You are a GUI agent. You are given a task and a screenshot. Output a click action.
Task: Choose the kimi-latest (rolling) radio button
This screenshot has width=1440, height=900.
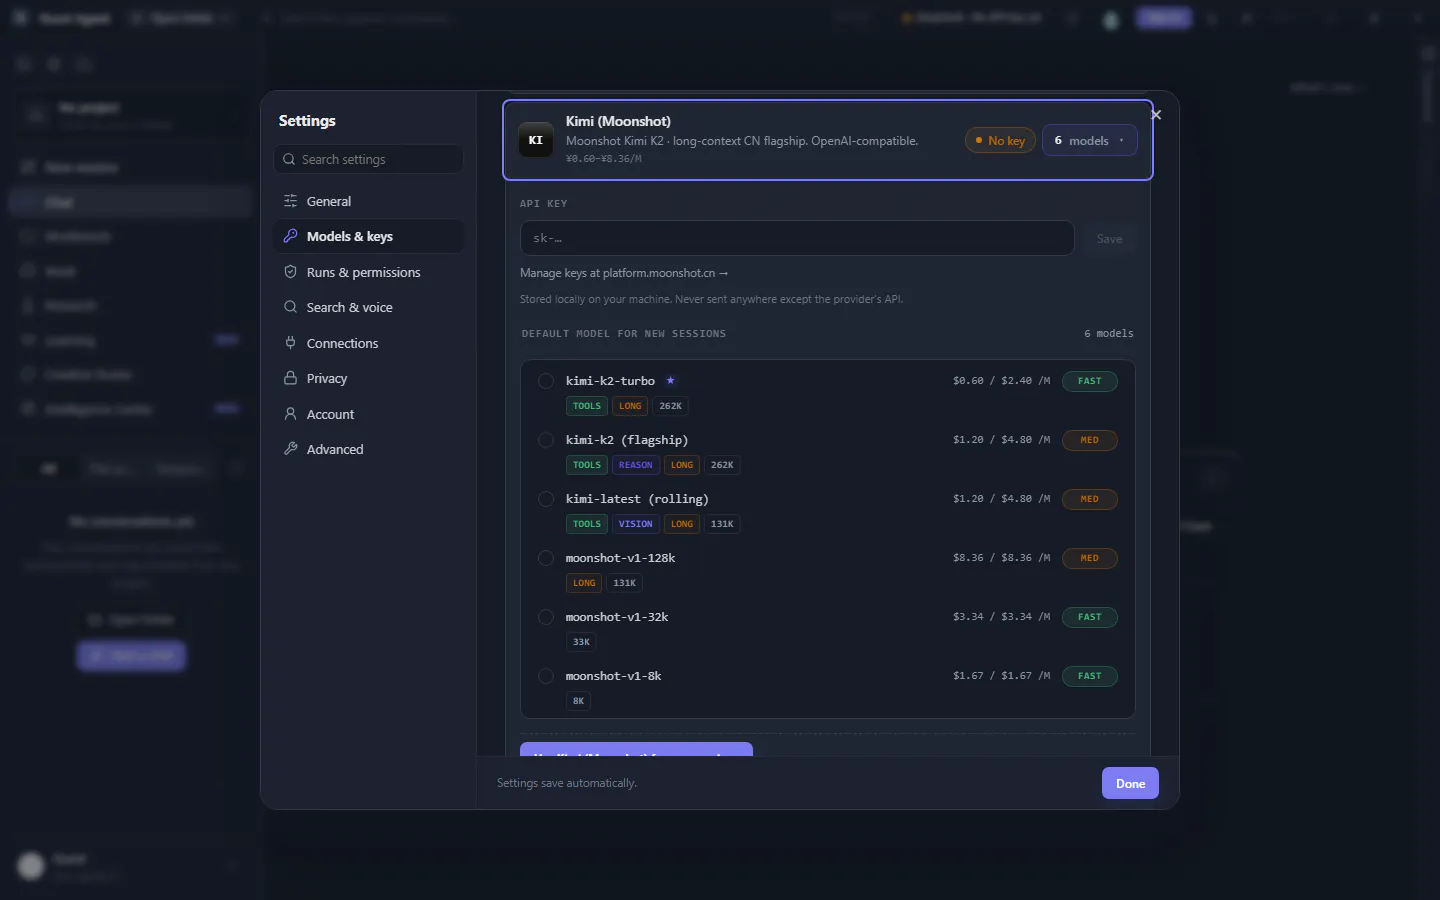tap(546, 499)
